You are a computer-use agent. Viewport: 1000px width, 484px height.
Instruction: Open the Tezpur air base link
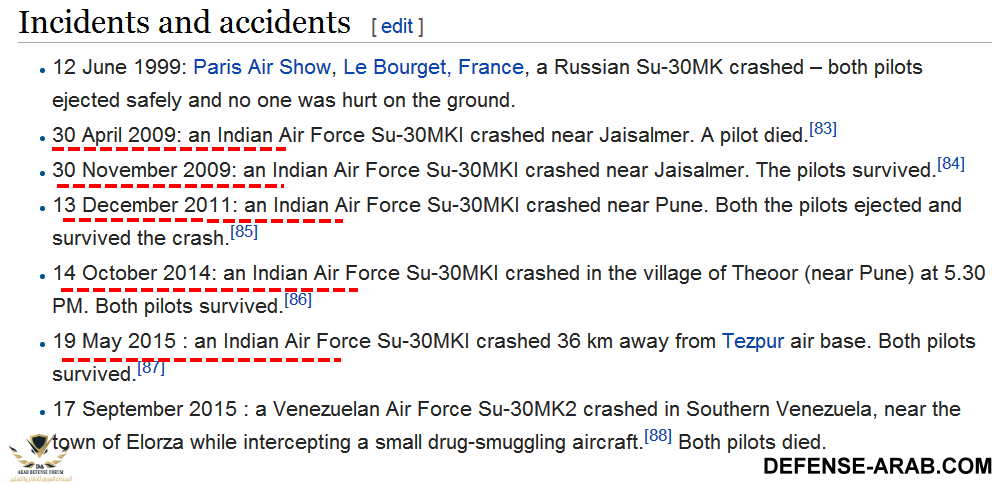tap(753, 341)
